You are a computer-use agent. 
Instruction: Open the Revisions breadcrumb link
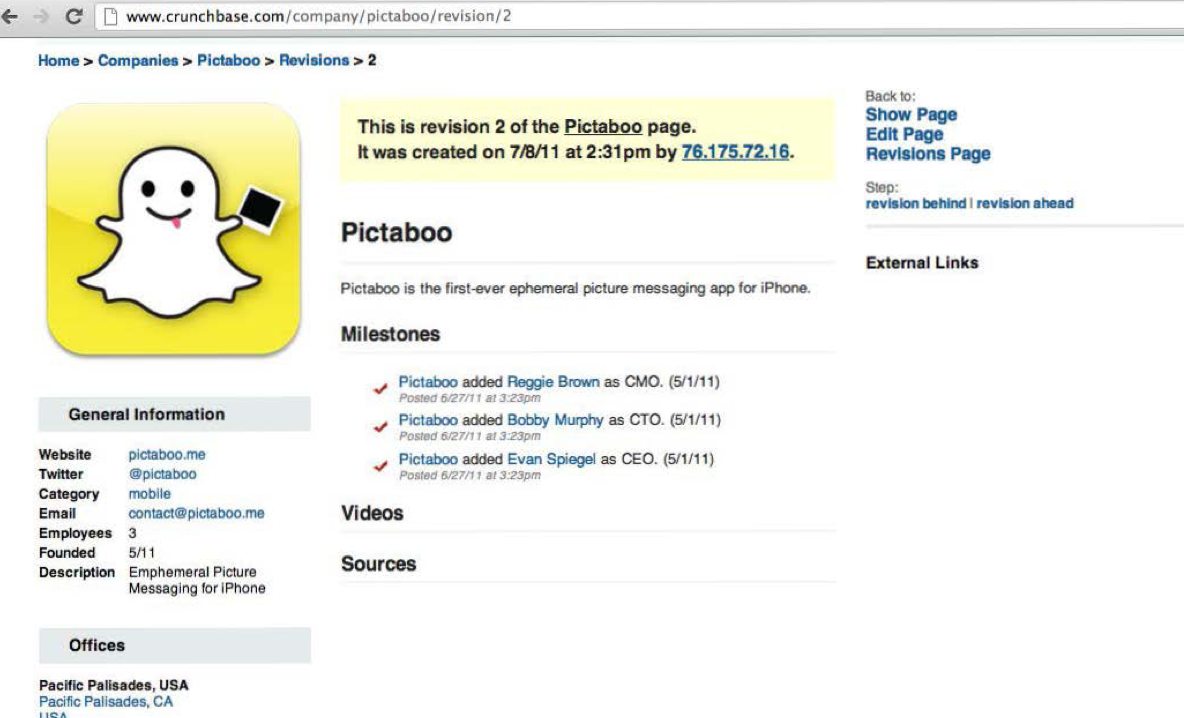click(314, 61)
